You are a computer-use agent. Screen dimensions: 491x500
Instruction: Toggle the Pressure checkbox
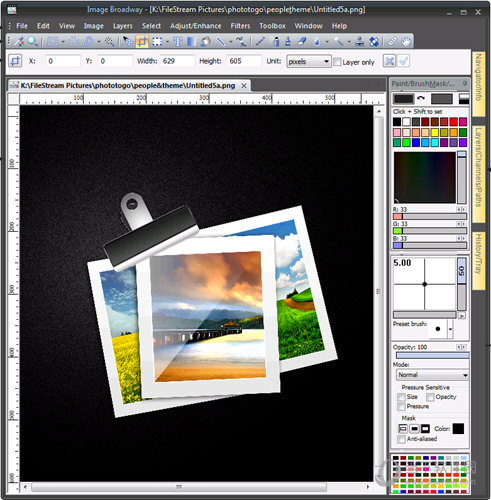pyautogui.click(x=401, y=407)
